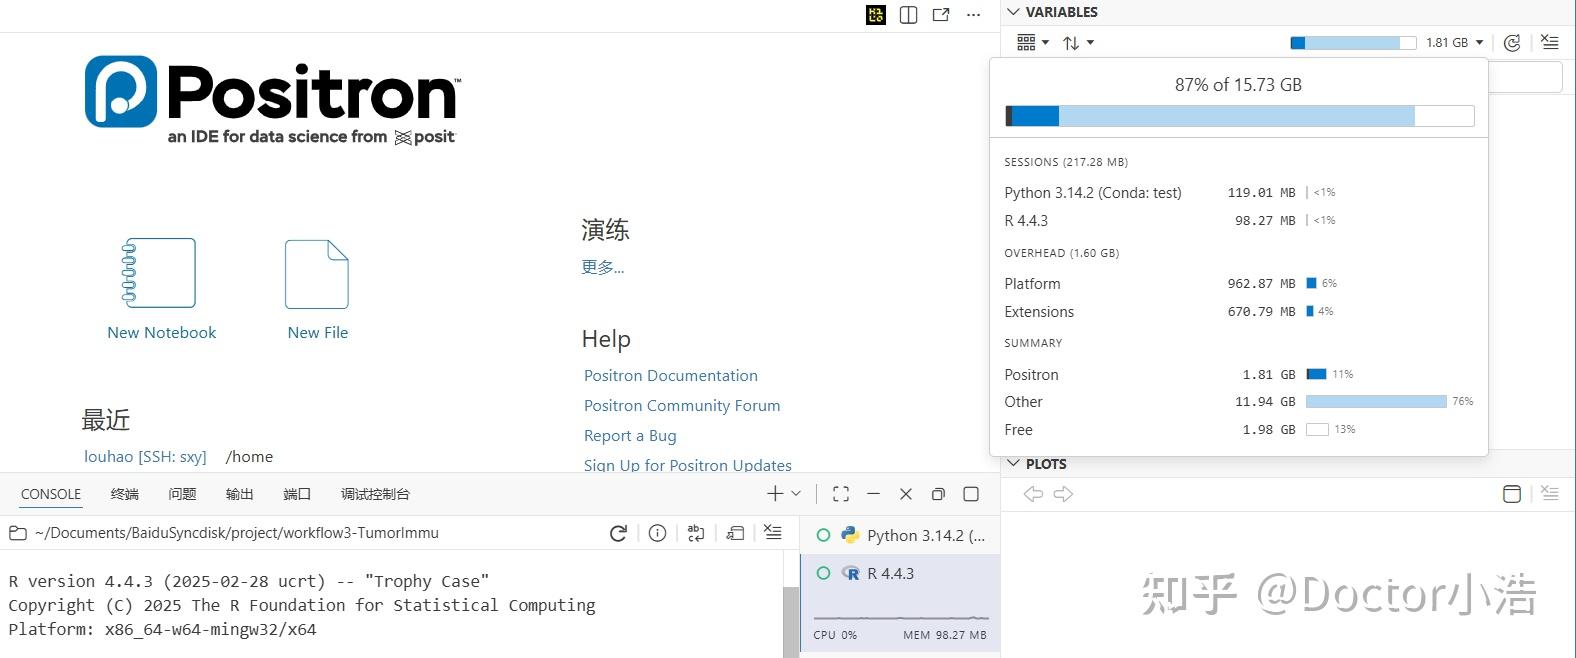Restart the R console session
The height and width of the screenshot is (658, 1576).
619,533
